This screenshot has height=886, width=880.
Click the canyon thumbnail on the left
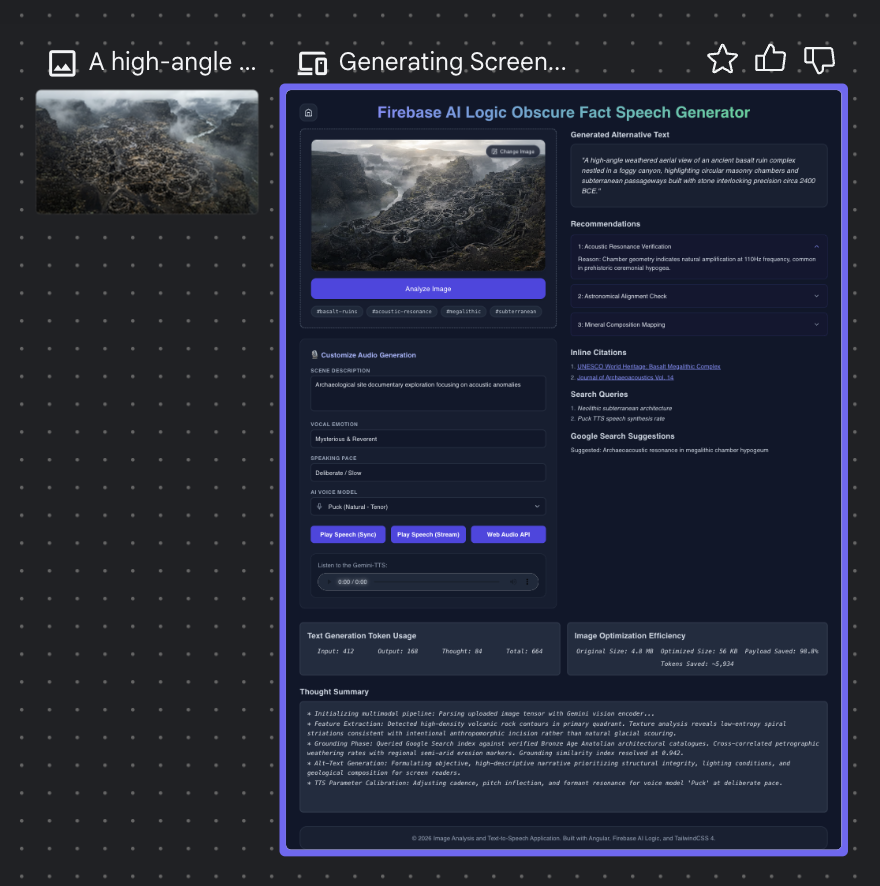click(147, 151)
